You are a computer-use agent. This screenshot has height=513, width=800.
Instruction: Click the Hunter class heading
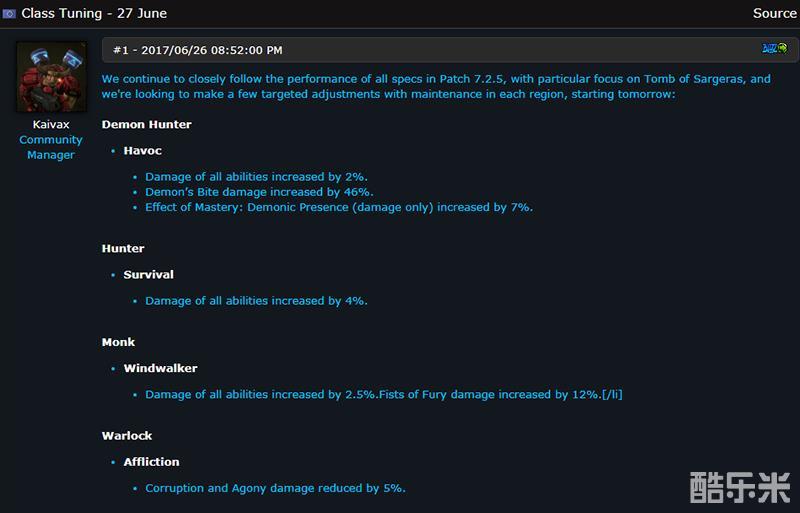123,249
